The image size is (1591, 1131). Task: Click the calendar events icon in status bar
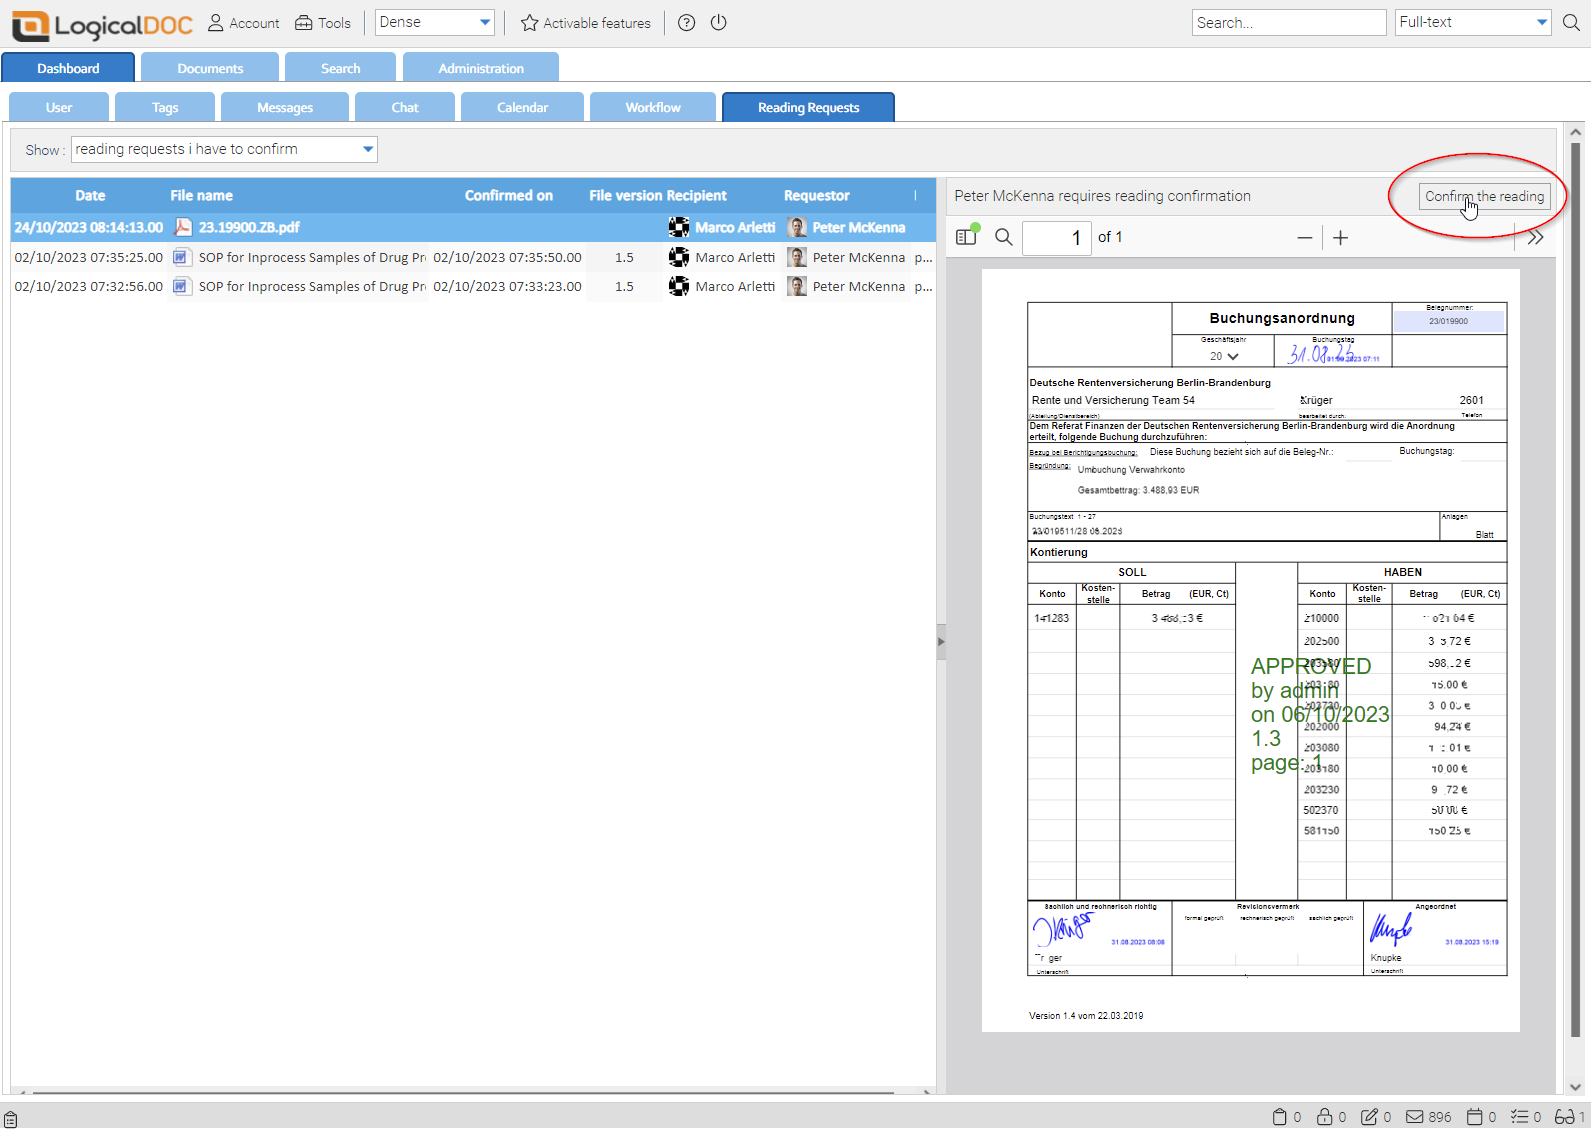[x=1474, y=1117]
